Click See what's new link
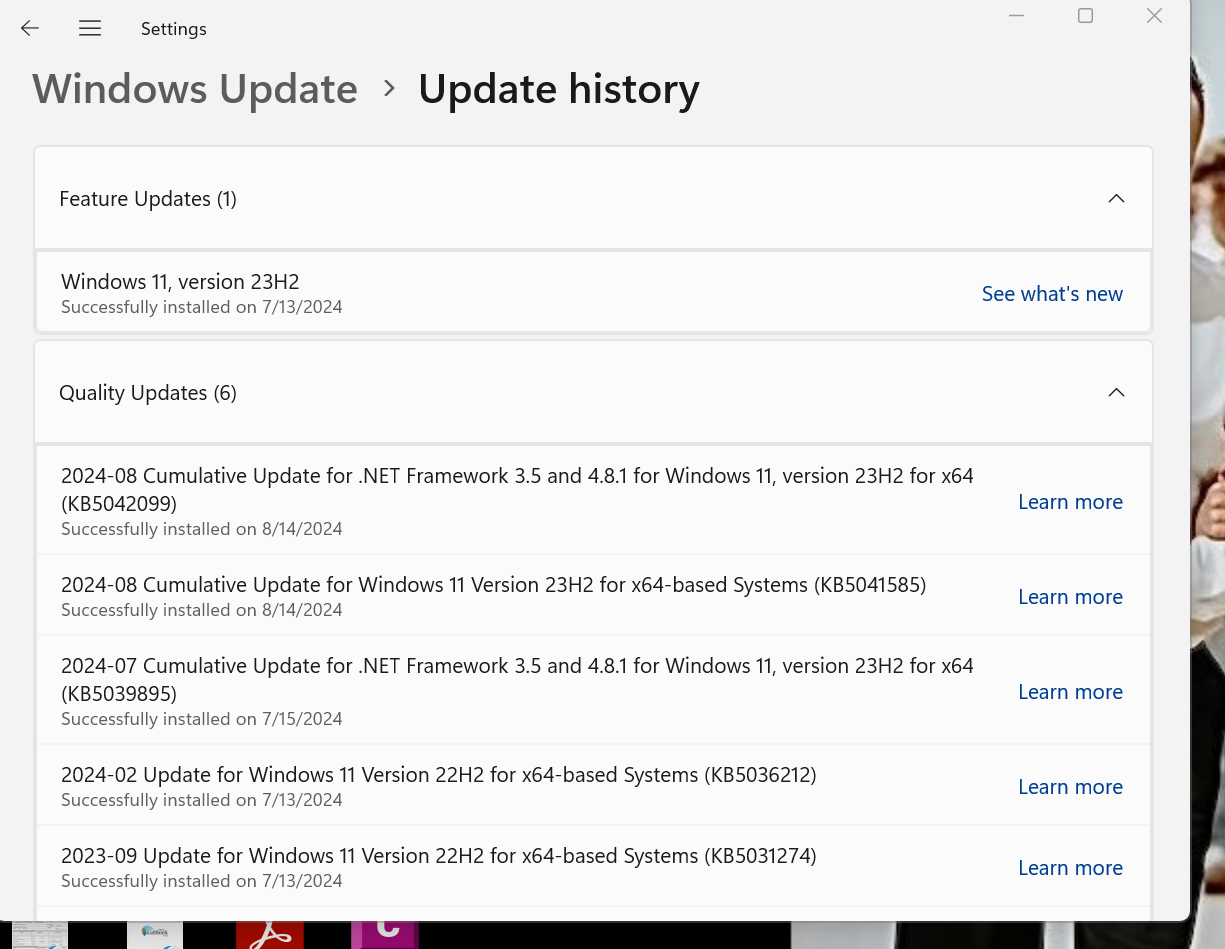The width and height of the screenshot is (1225, 949). click(1052, 294)
